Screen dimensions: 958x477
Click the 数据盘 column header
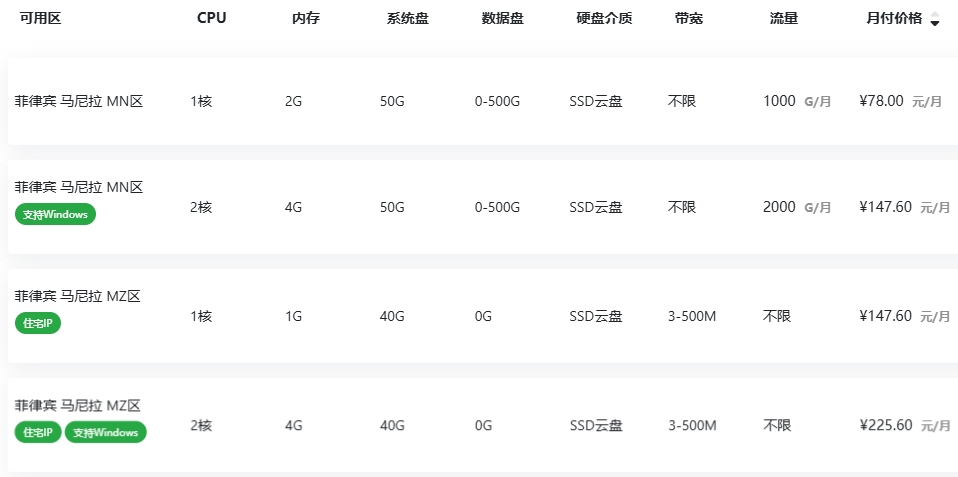[x=502, y=18]
